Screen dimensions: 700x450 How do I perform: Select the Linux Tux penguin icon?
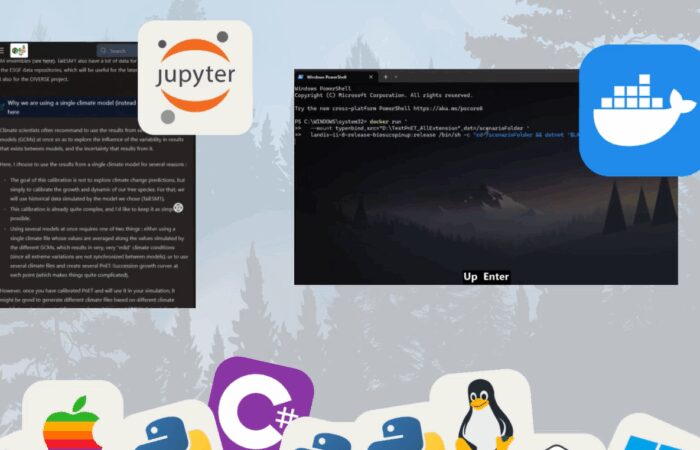point(479,412)
